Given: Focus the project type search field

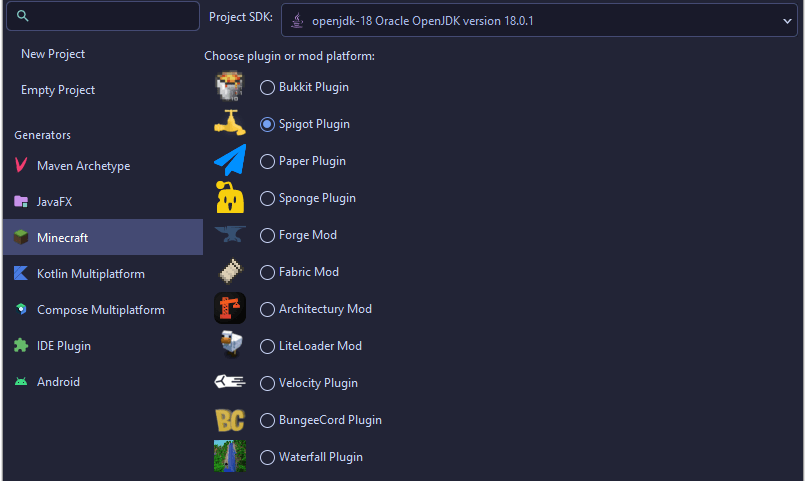Looking at the screenshot, I should [x=103, y=16].
